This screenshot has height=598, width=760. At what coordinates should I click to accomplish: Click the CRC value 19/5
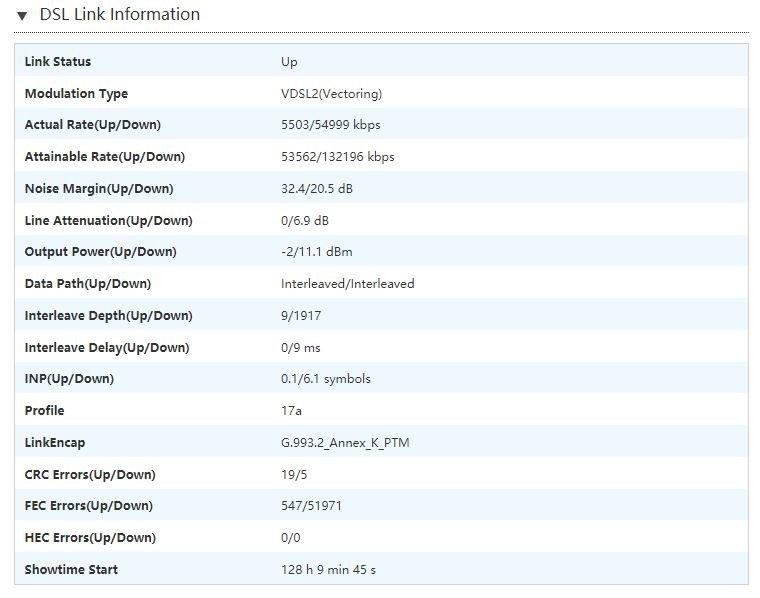coord(294,474)
